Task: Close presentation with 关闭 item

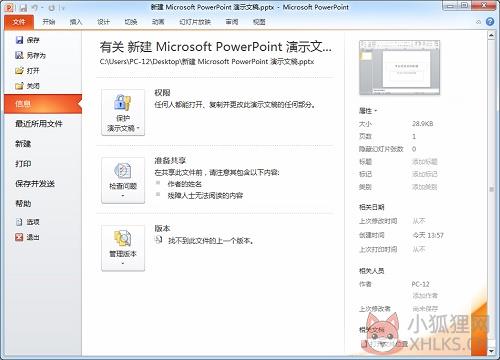Action: click(27, 86)
